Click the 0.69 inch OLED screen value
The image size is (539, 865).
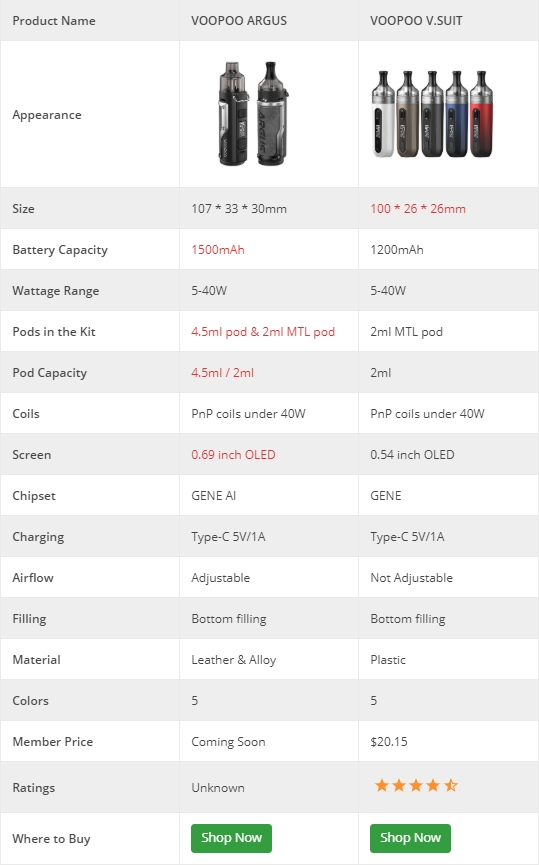[233, 455]
